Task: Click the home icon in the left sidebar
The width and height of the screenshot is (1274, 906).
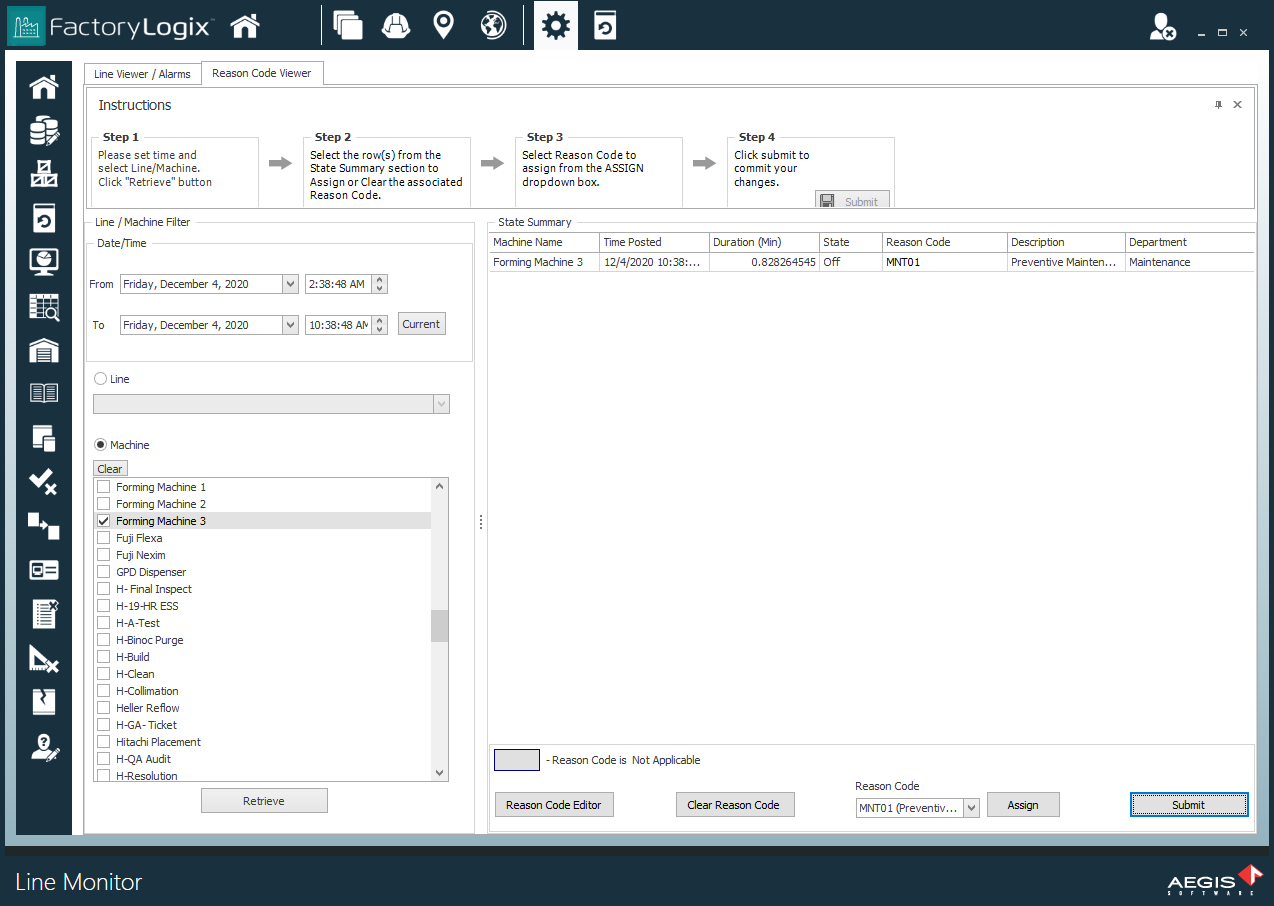Action: [43, 86]
